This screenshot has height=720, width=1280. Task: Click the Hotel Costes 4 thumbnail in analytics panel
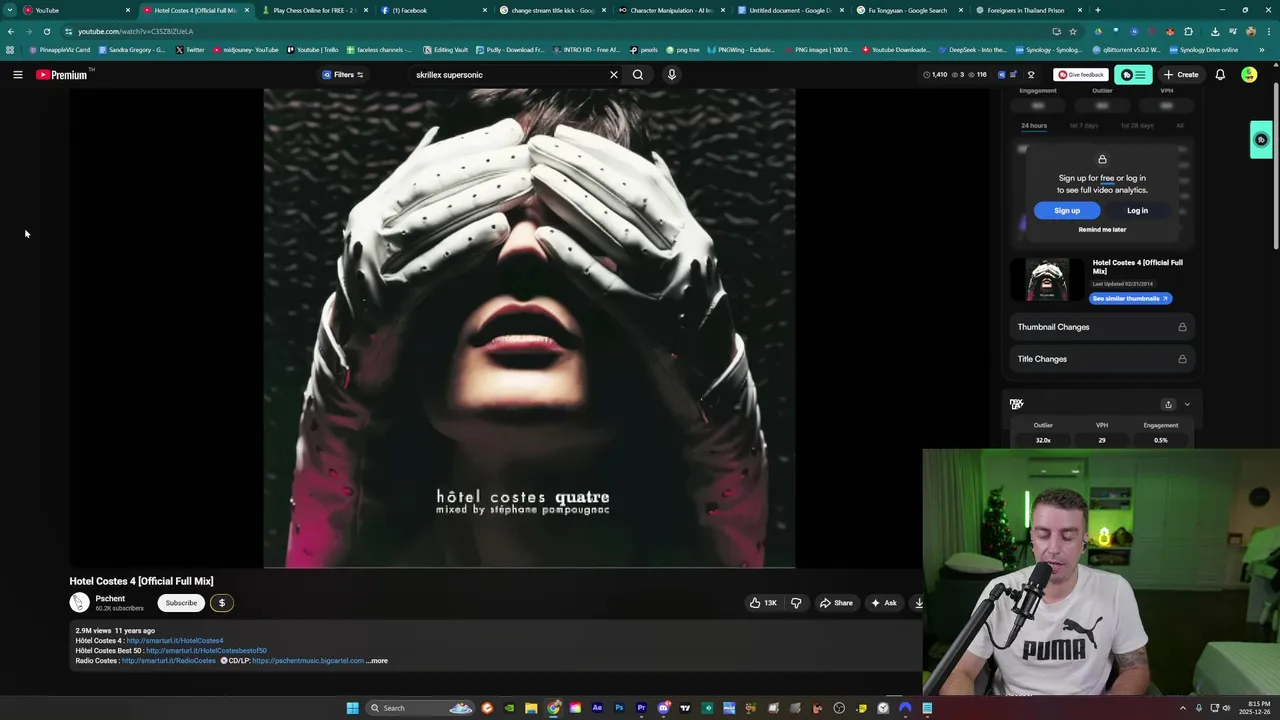tap(1047, 280)
